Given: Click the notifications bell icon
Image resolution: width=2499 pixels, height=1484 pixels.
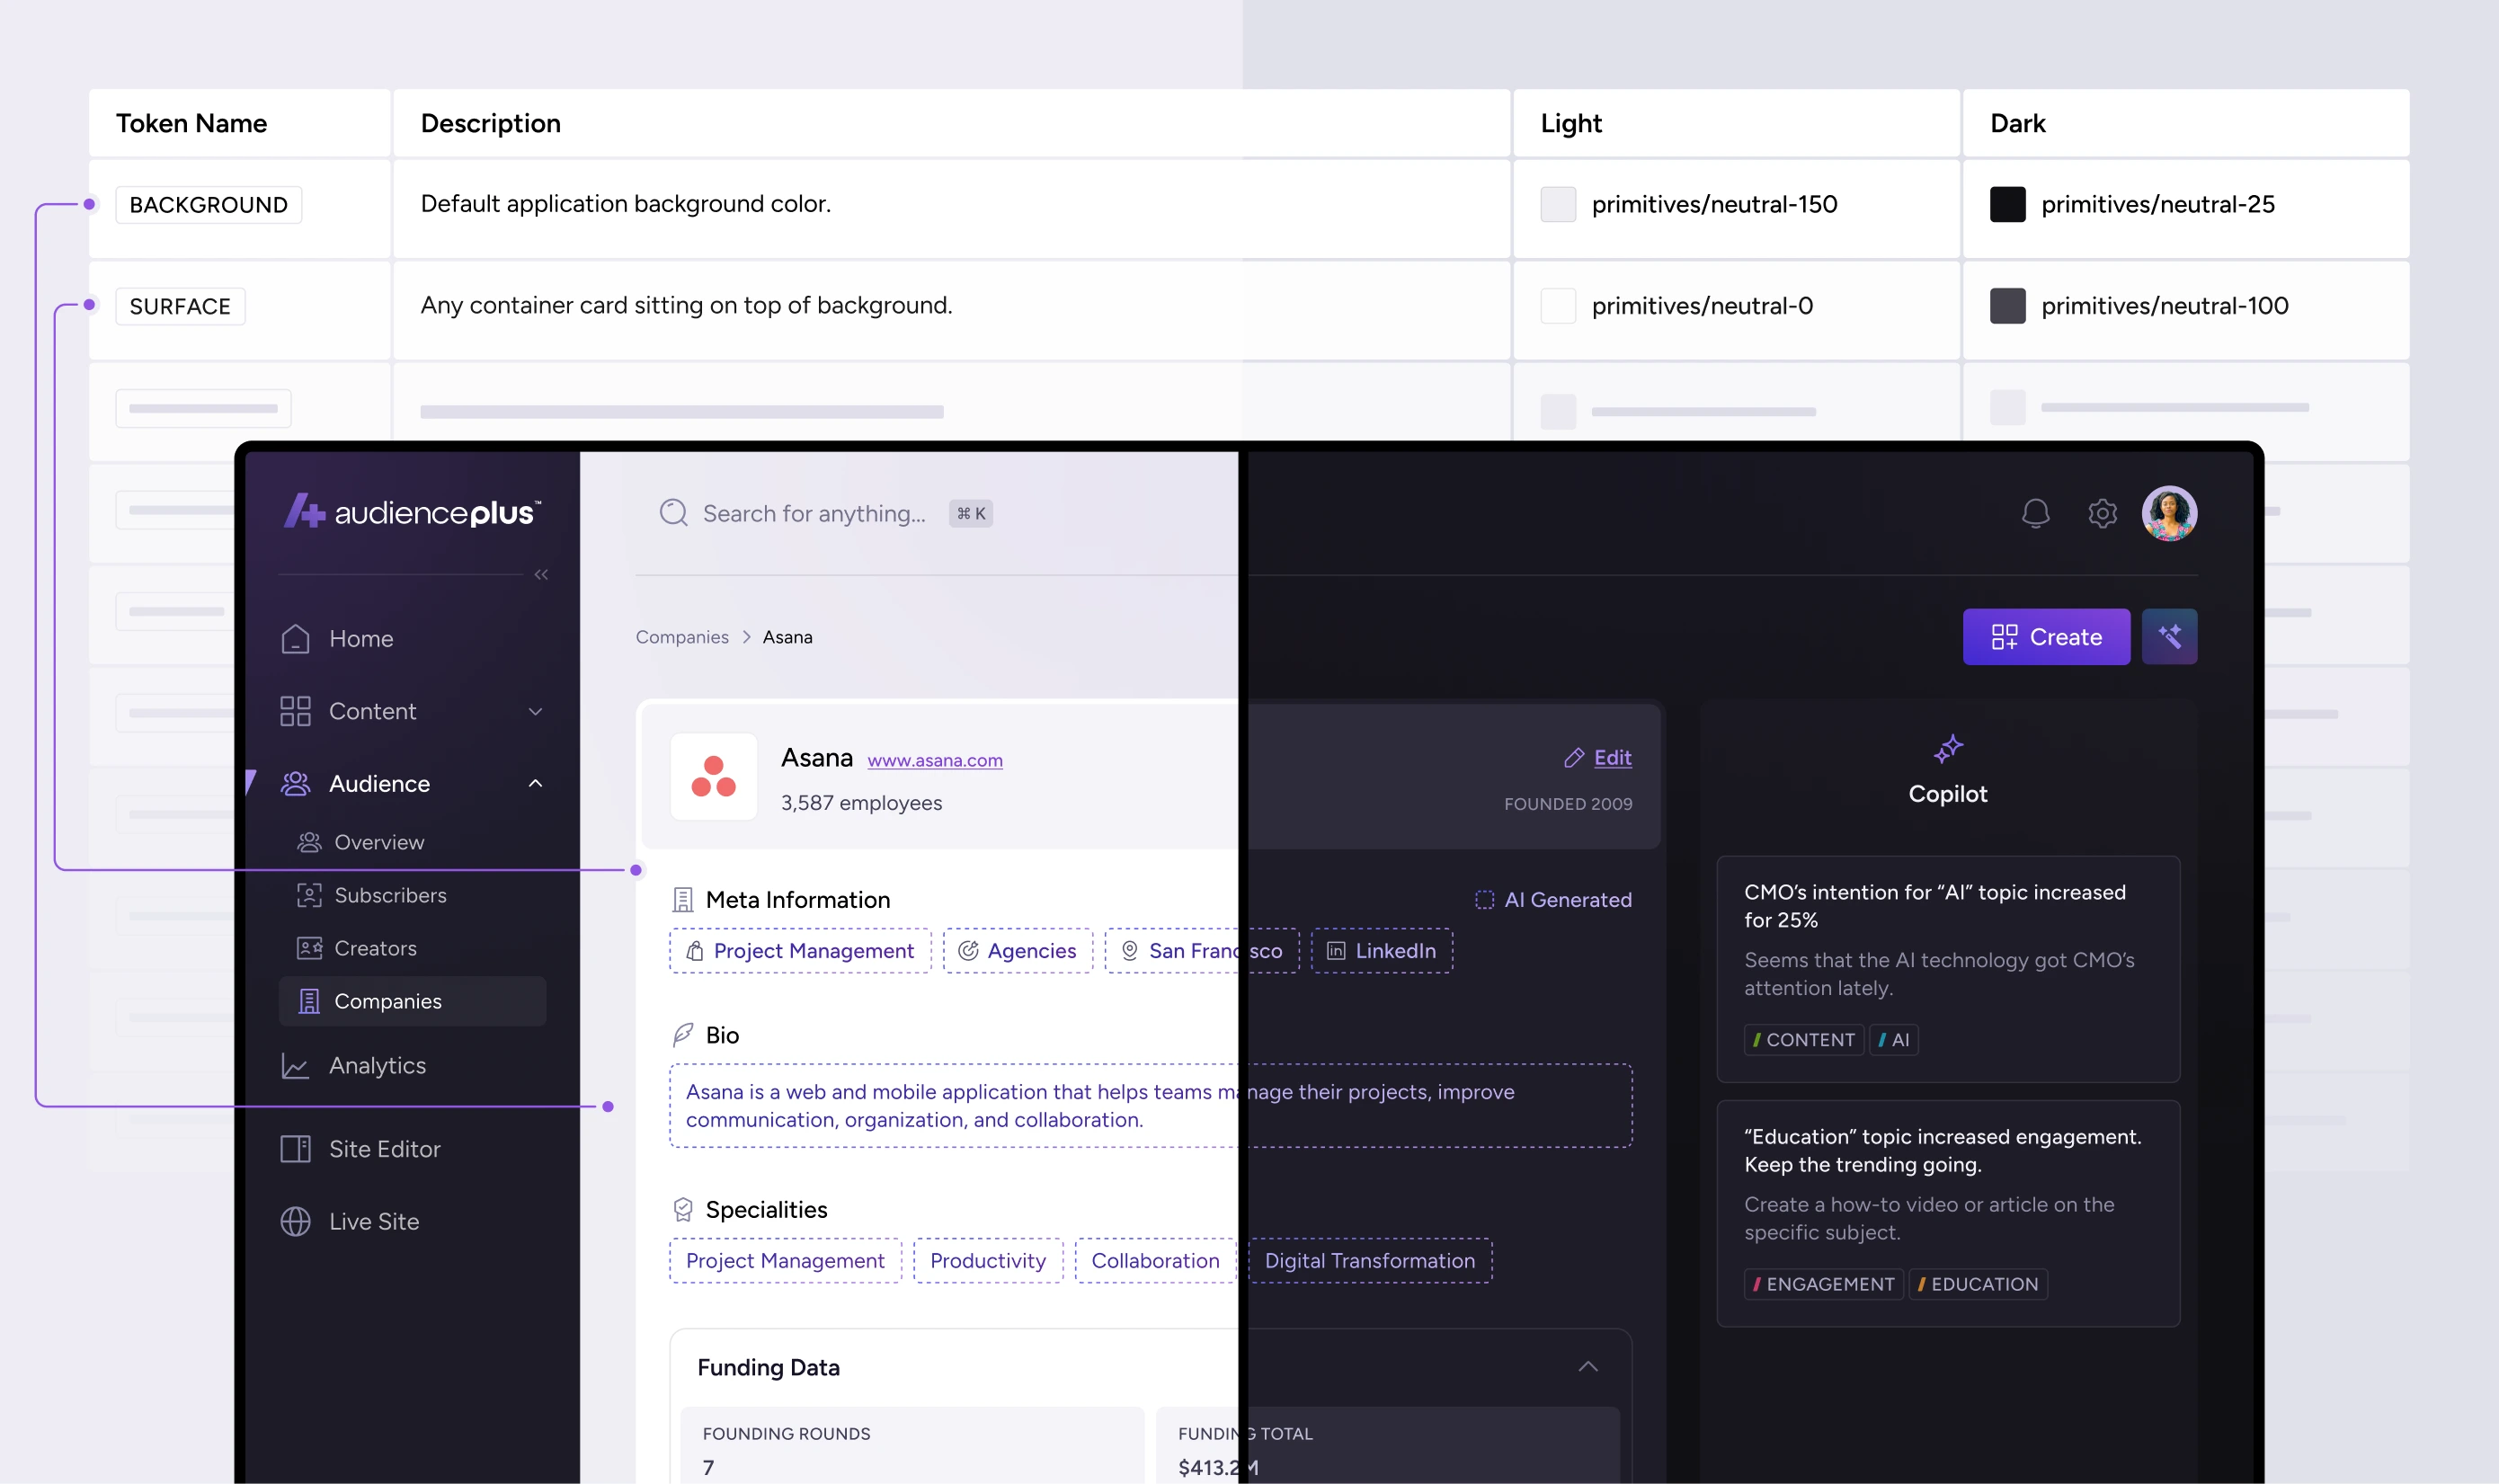Looking at the screenshot, I should [x=2035, y=513].
